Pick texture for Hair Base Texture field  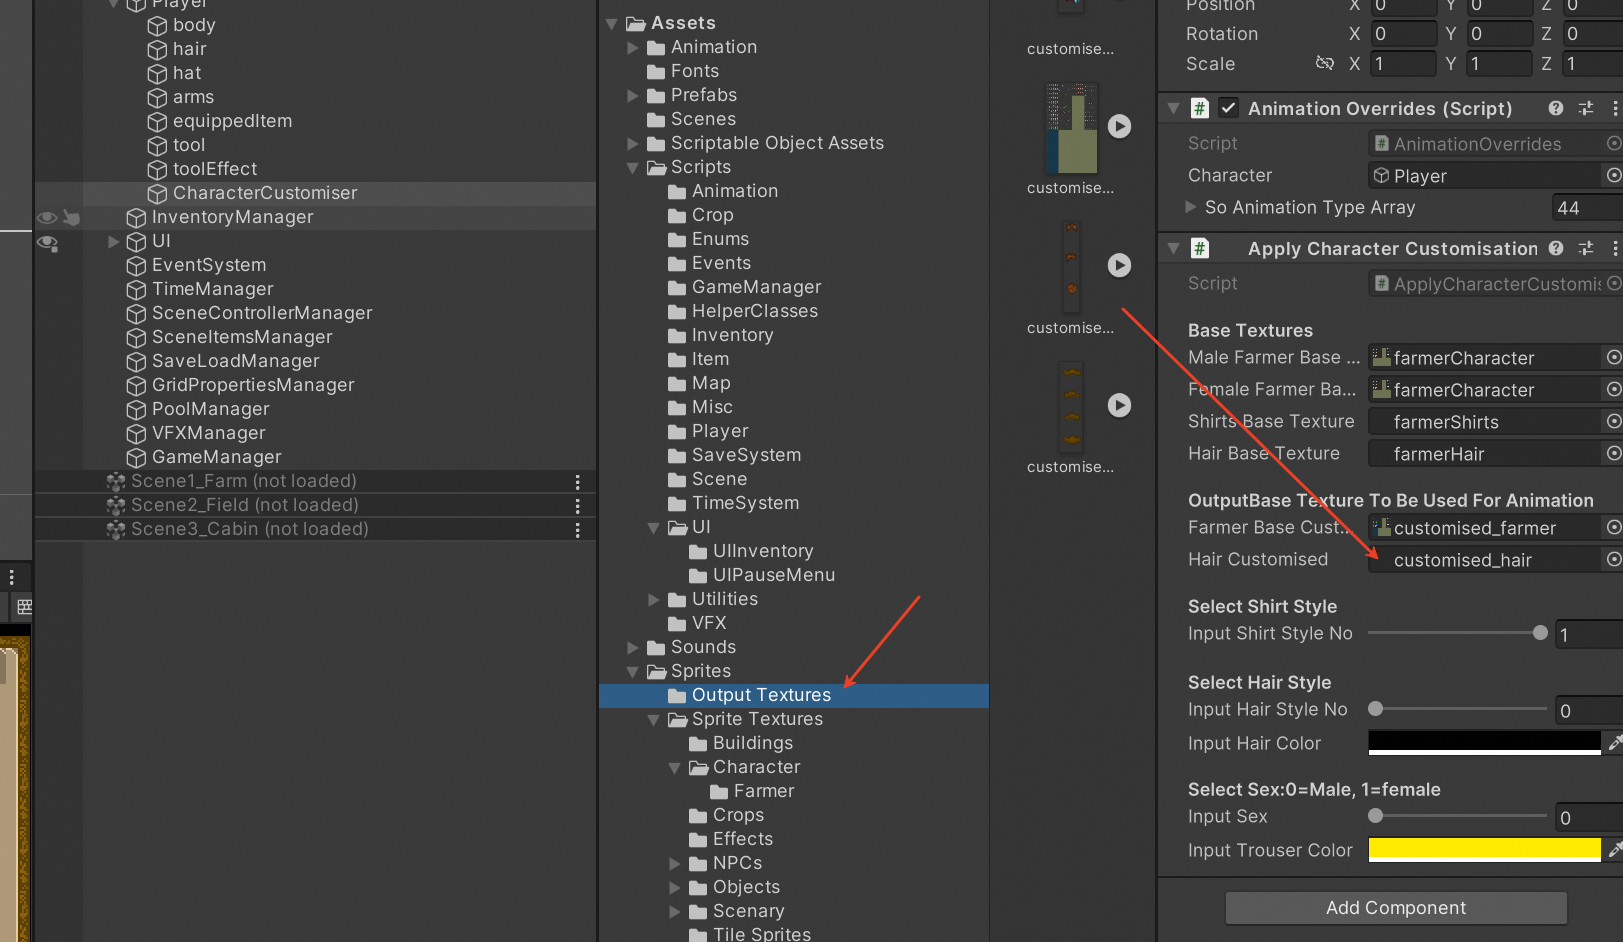coord(1613,453)
